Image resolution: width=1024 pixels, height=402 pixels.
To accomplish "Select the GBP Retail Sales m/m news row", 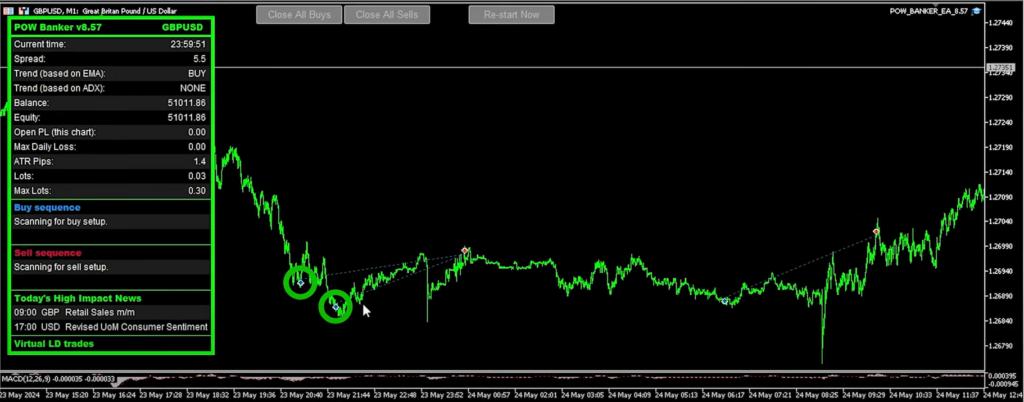I will (x=110, y=312).
